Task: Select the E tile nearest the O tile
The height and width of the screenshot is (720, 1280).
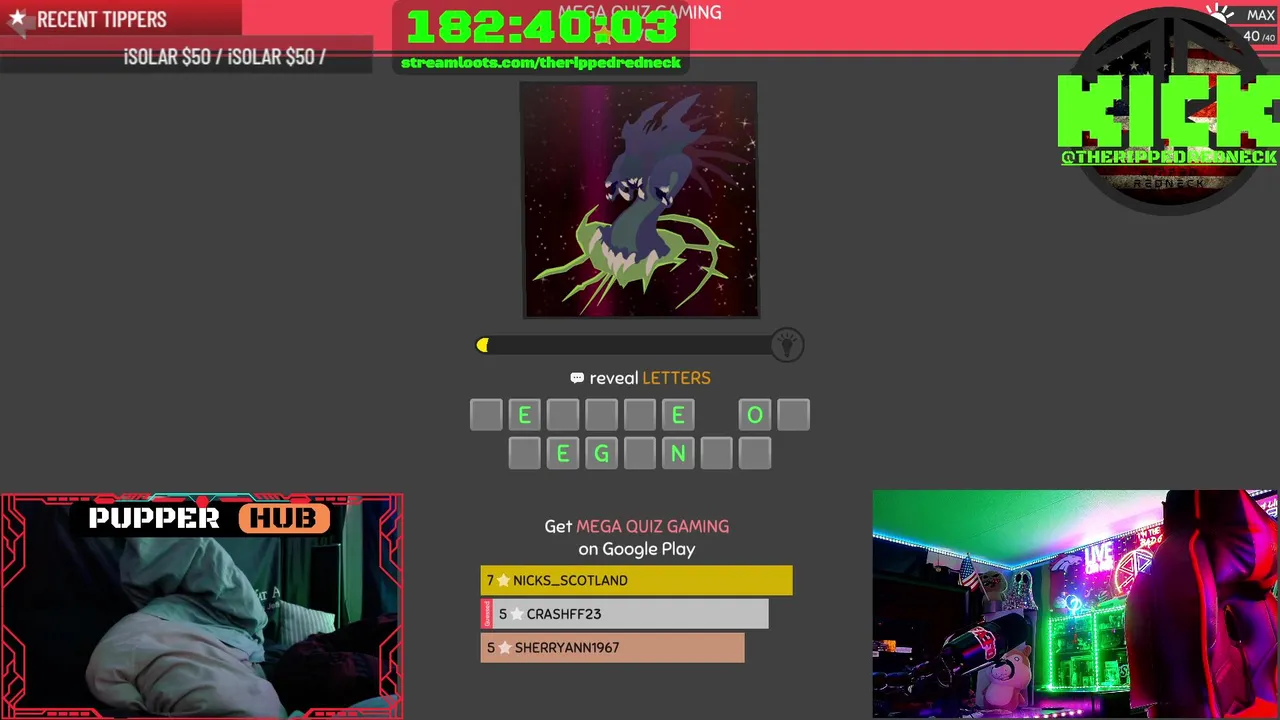Action: point(678,415)
